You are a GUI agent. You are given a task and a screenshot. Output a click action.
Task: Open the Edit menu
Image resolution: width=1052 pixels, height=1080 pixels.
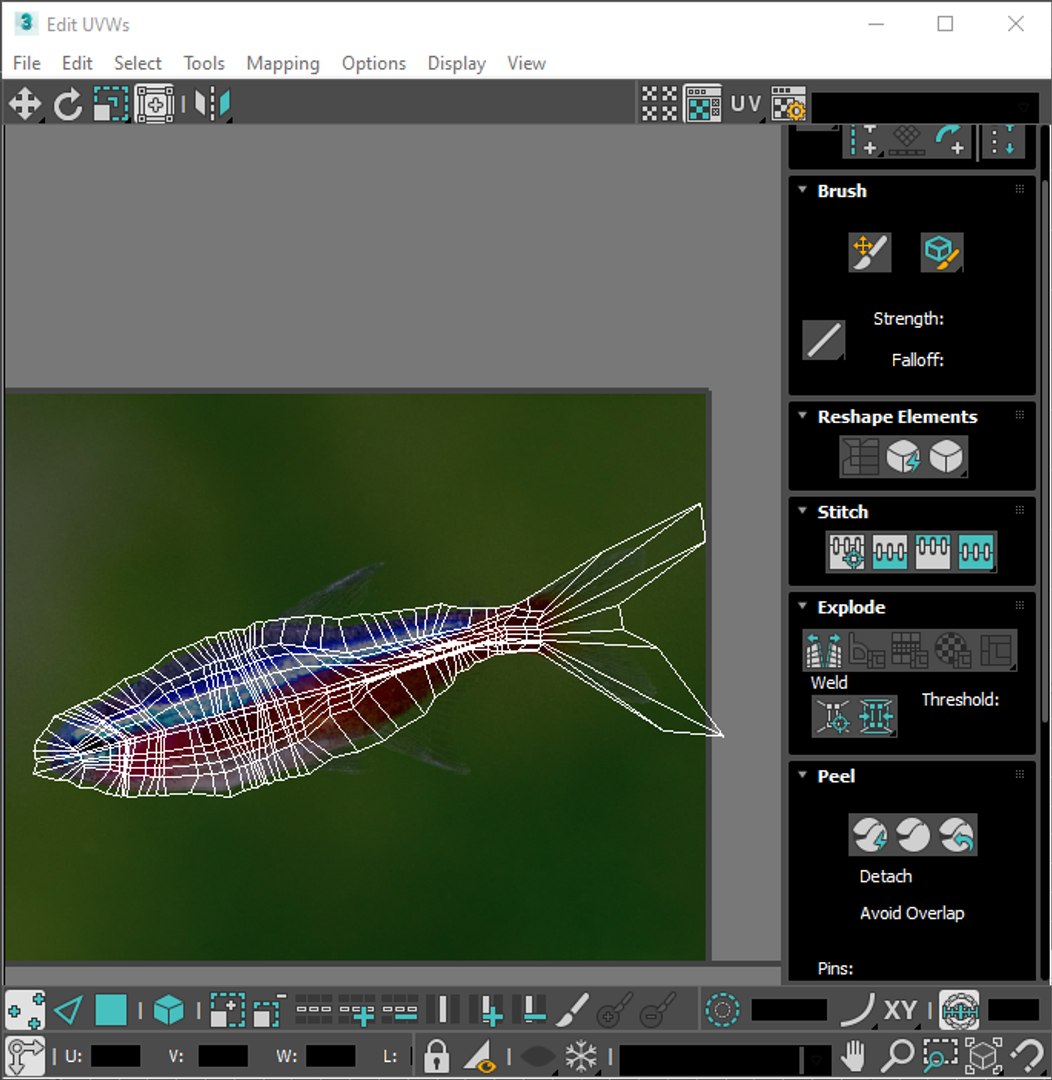point(77,63)
